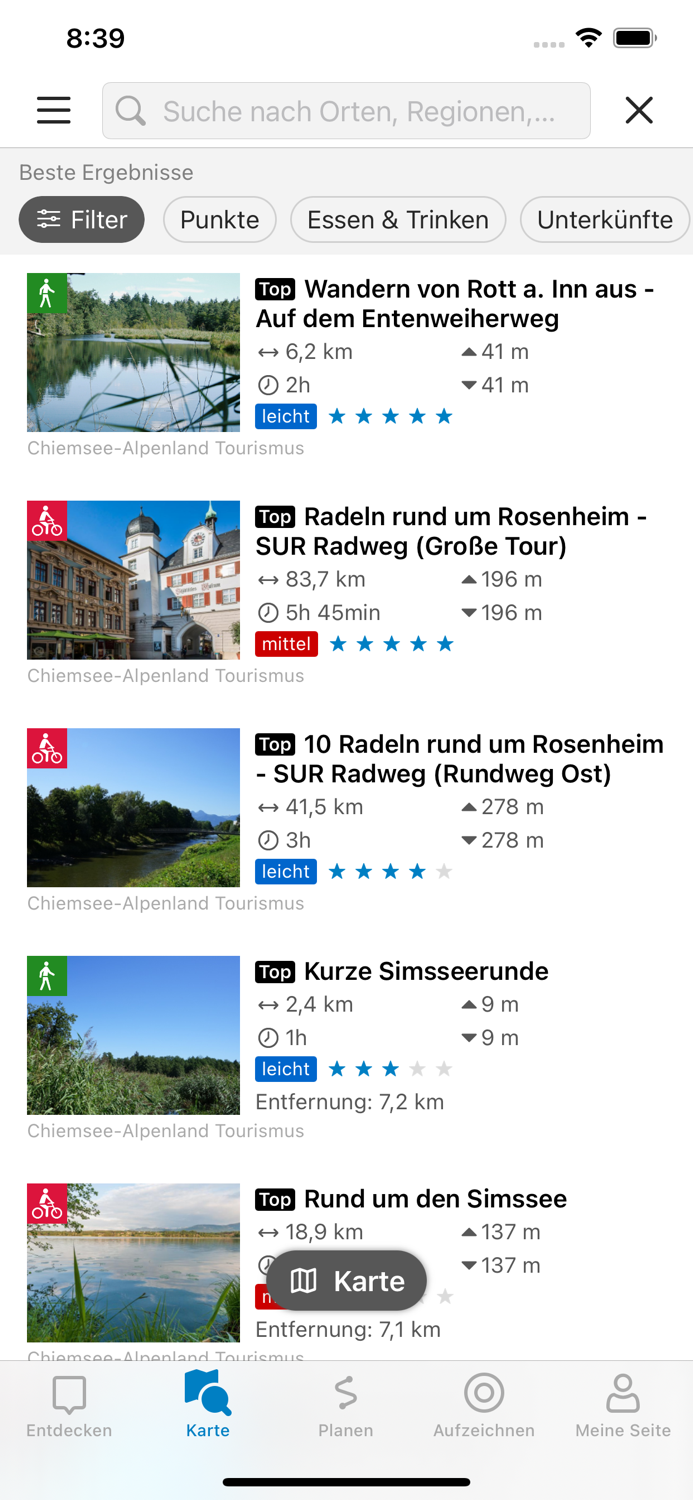The image size is (693, 1500).
Task: Open Meine Seite profile icon
Action: tap(622, 1393)
